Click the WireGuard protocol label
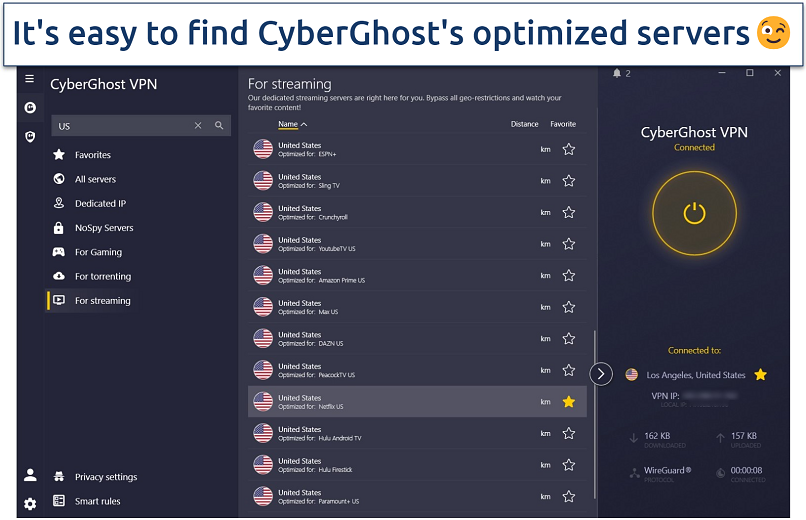 pos(667,470)
